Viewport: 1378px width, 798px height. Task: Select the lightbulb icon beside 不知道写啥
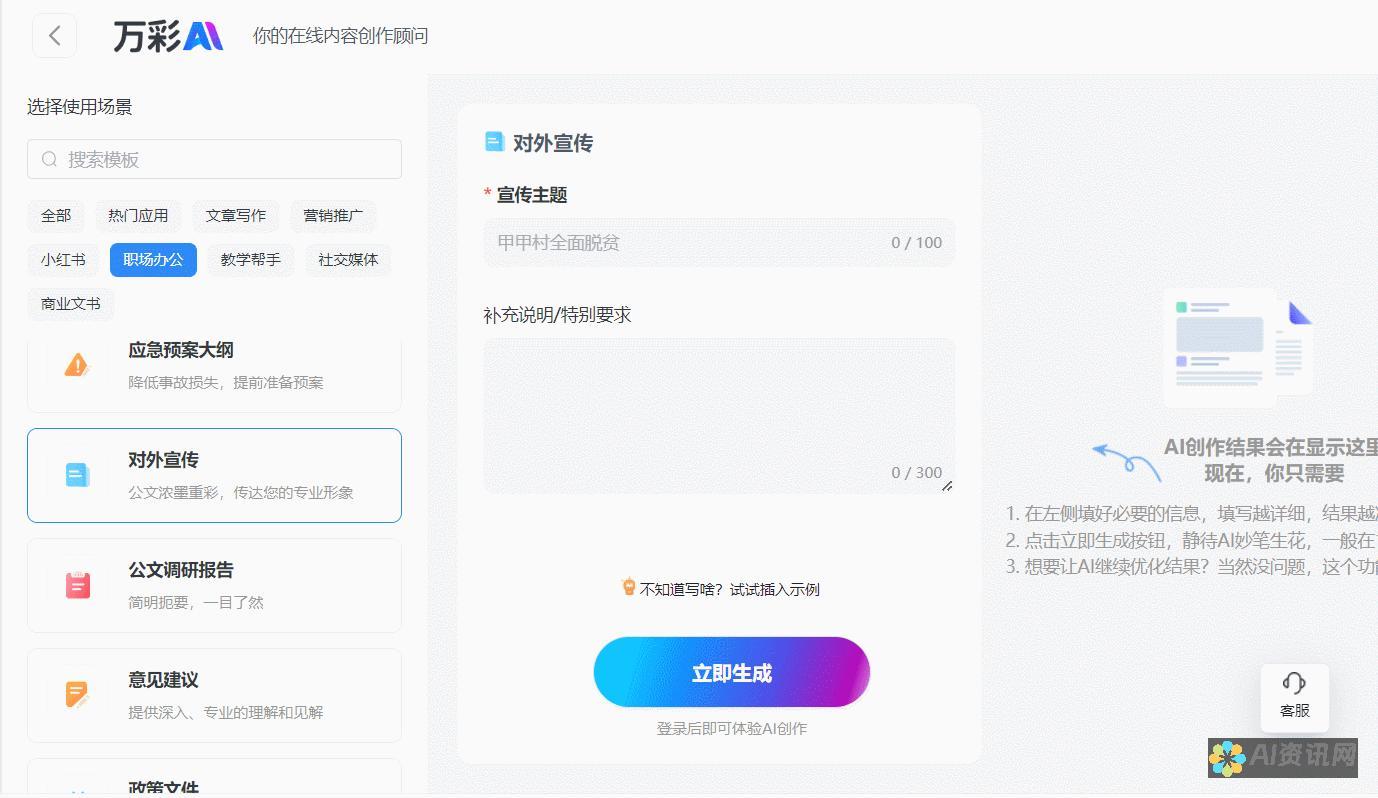click(628, 587)
